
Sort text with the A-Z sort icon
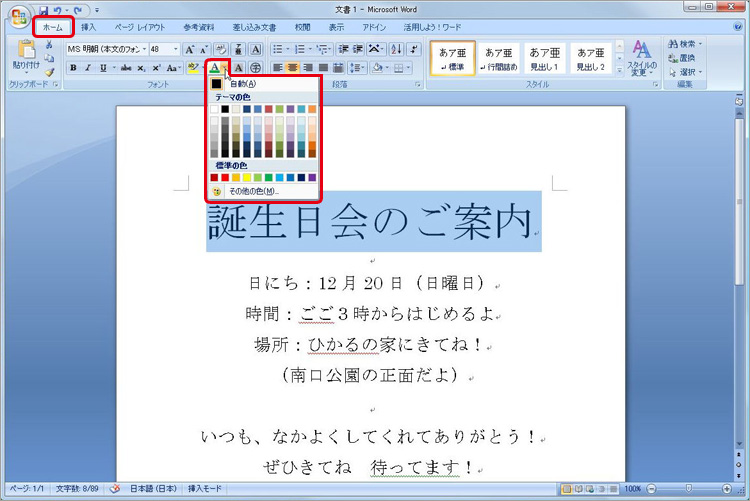click(396, 49)
